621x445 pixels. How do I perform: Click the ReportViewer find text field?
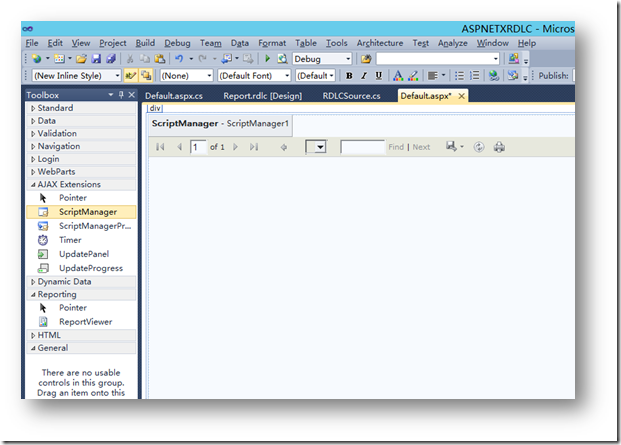point(362,147)
